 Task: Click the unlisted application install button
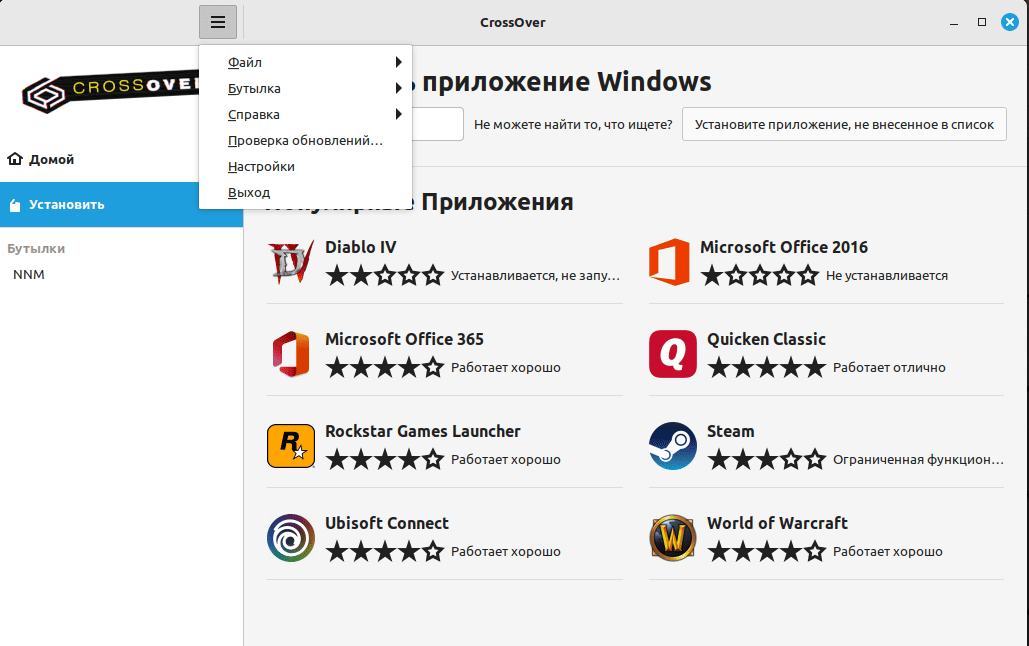(x=844, y=125)
